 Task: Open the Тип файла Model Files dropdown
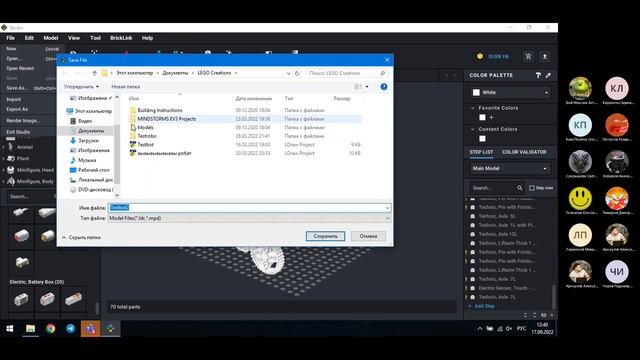tap(249, 218)
